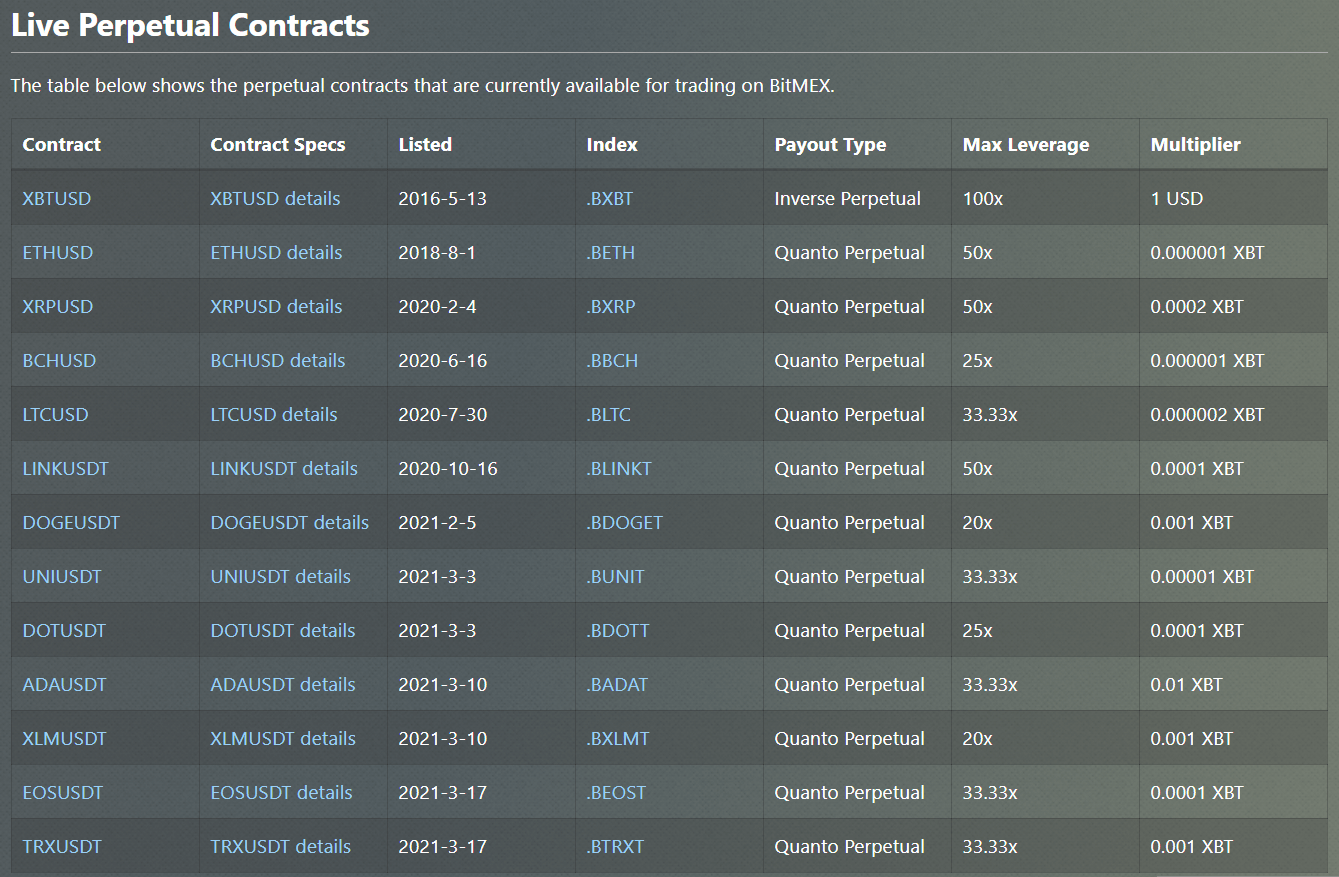View UNIUSDT details link

(x=280, y=576)
